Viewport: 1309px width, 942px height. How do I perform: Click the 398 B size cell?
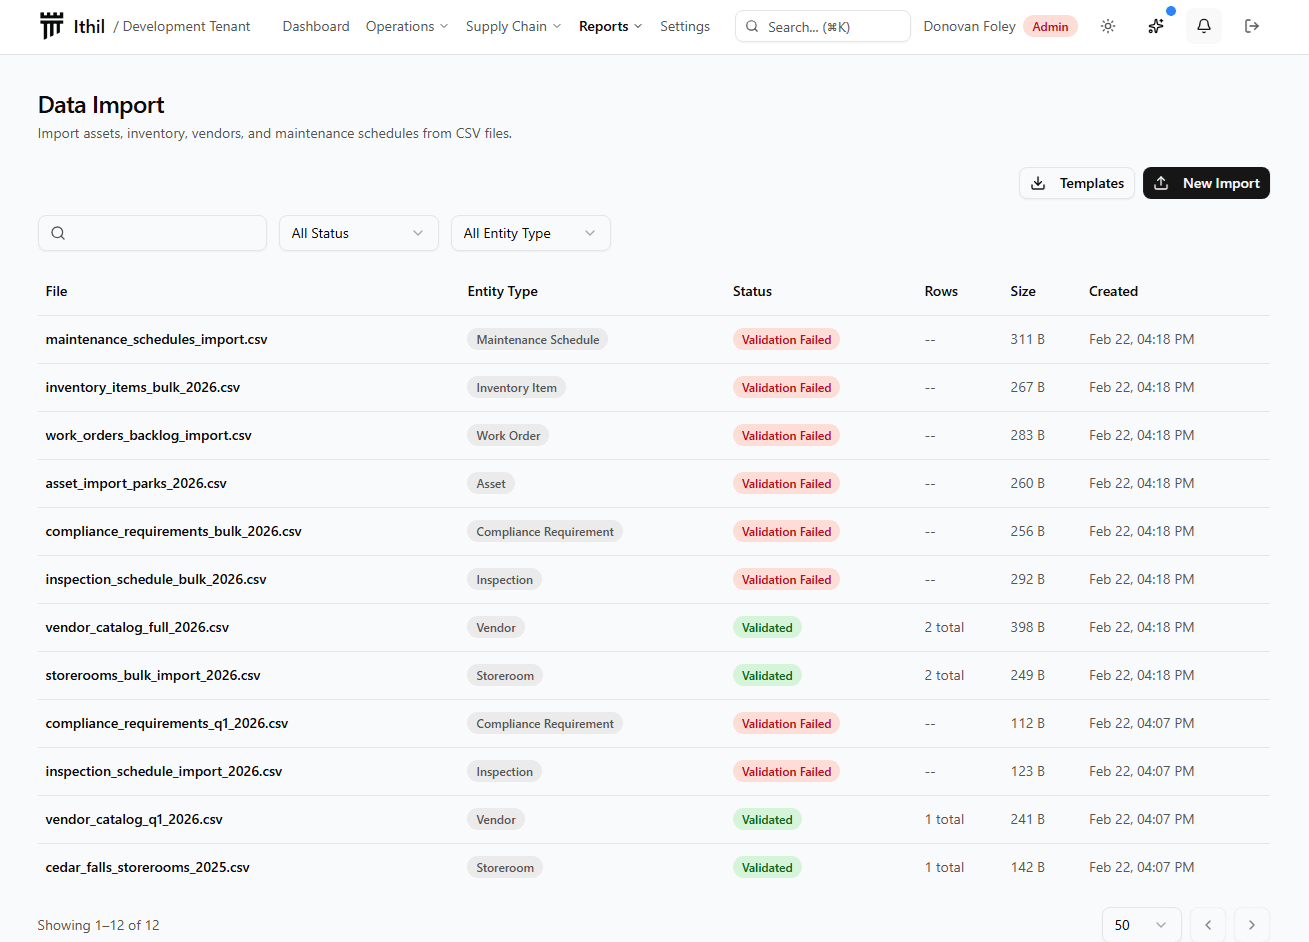point(1027,627)
